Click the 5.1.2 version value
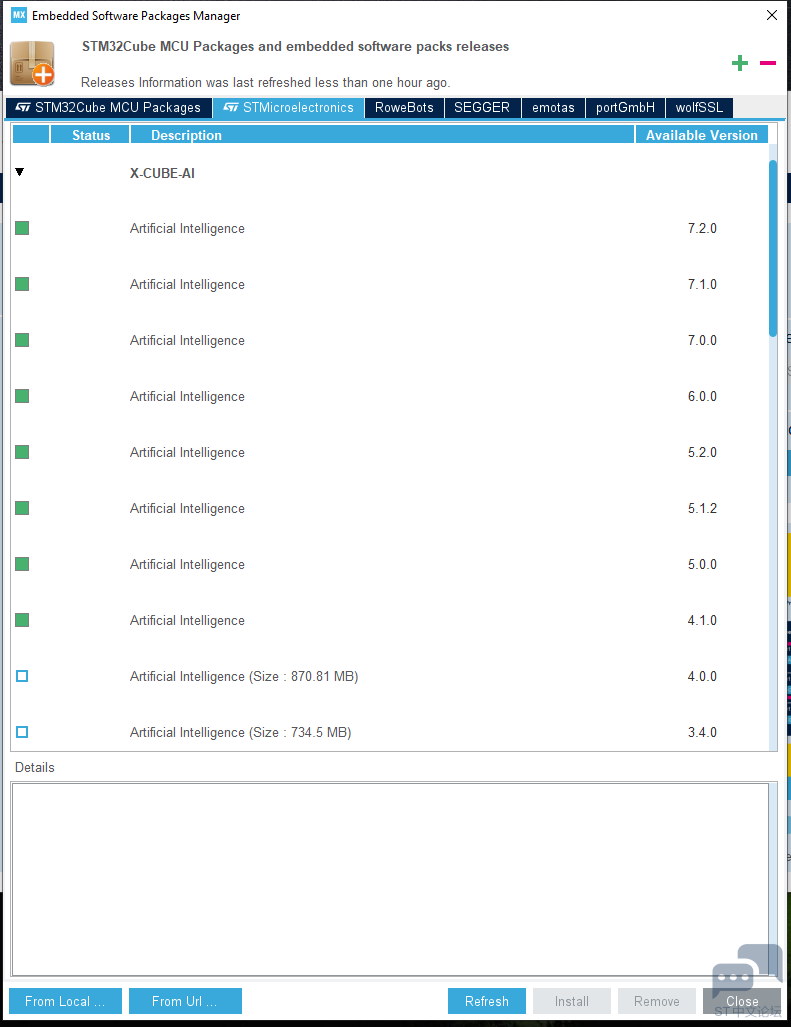The width and height of the screenshot is (791, 1027). click(x=702, y=508)
